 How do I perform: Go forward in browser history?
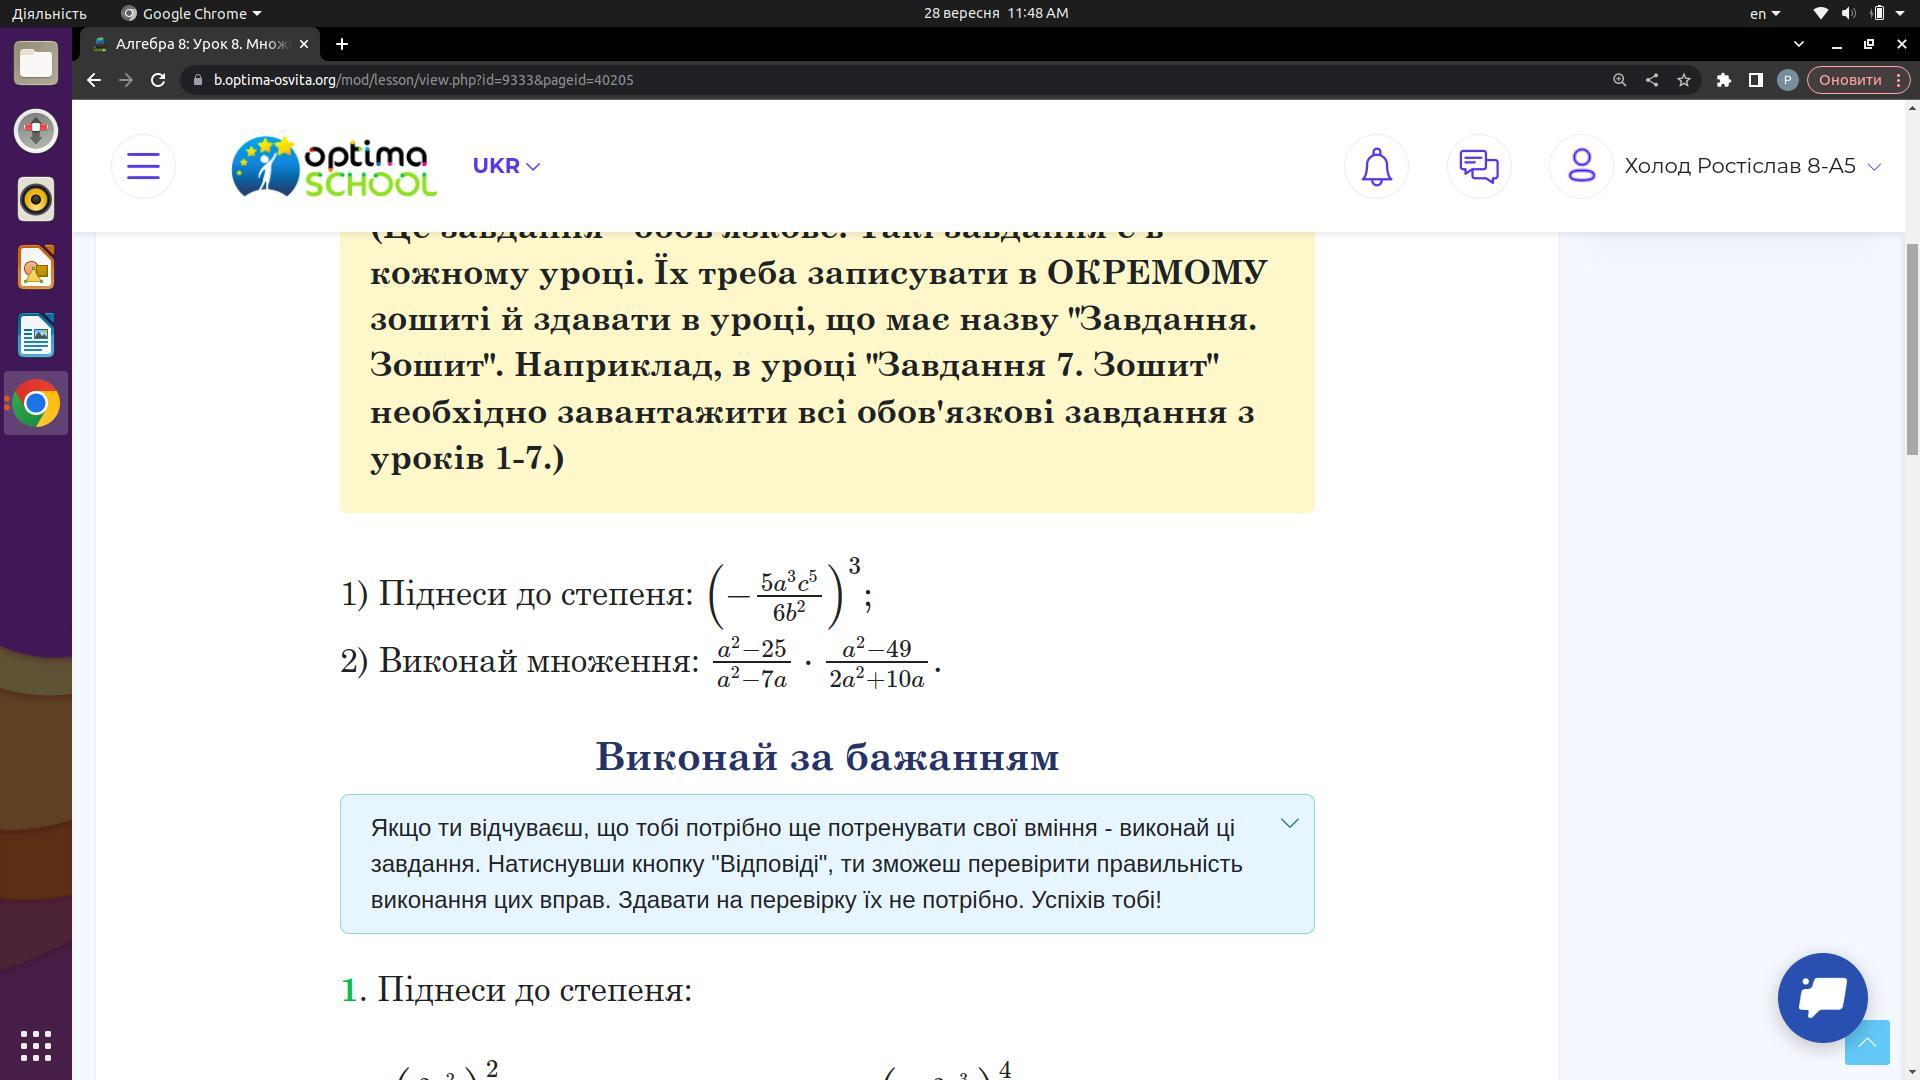[125, 80]
